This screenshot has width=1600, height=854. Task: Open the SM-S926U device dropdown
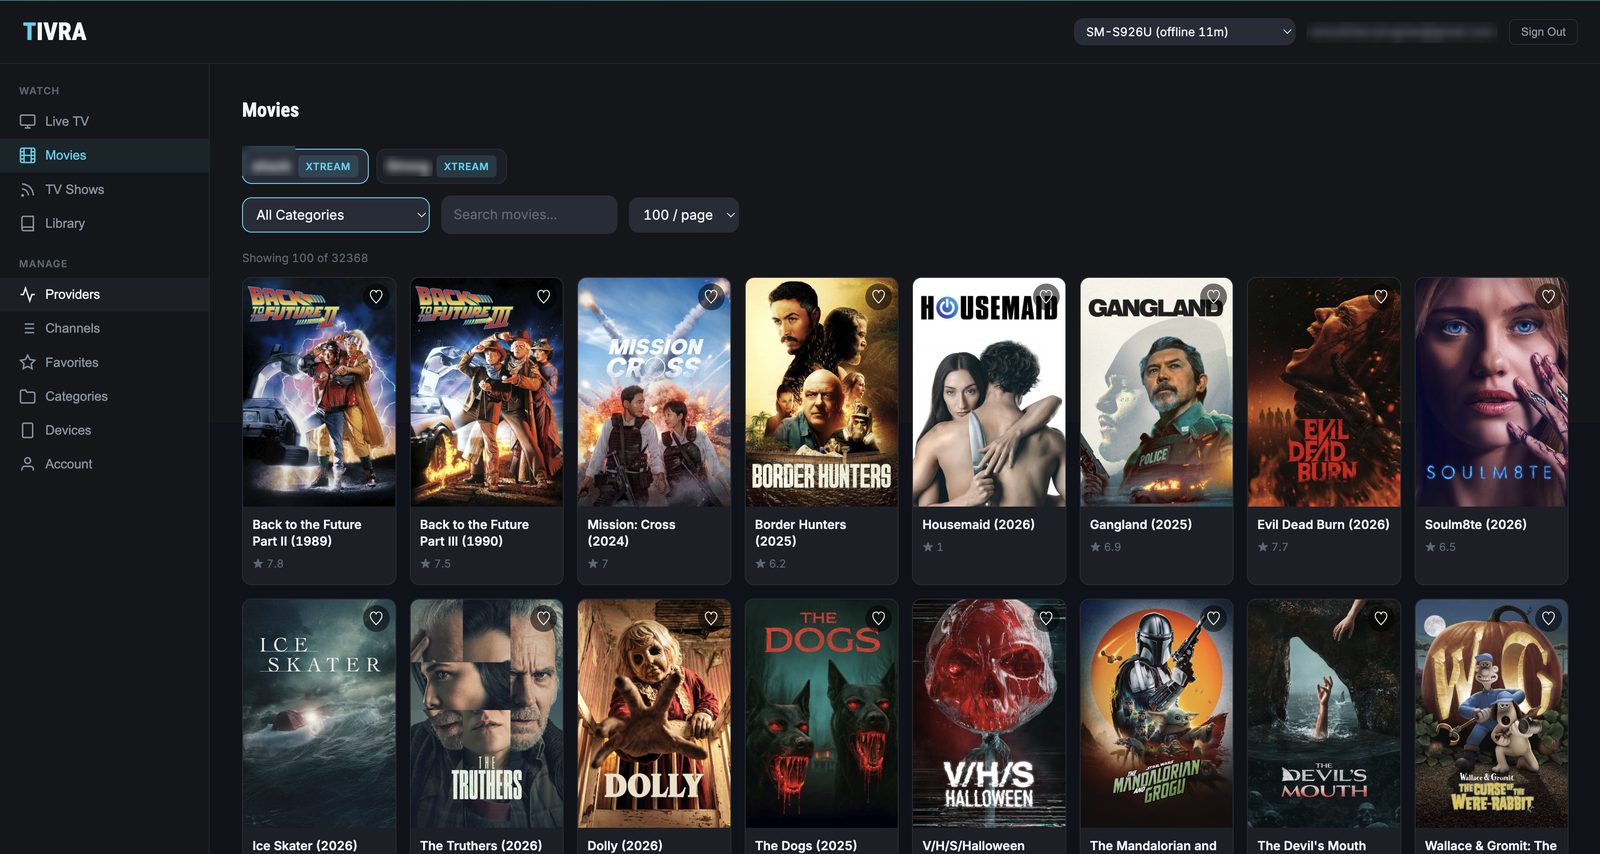1184,32
